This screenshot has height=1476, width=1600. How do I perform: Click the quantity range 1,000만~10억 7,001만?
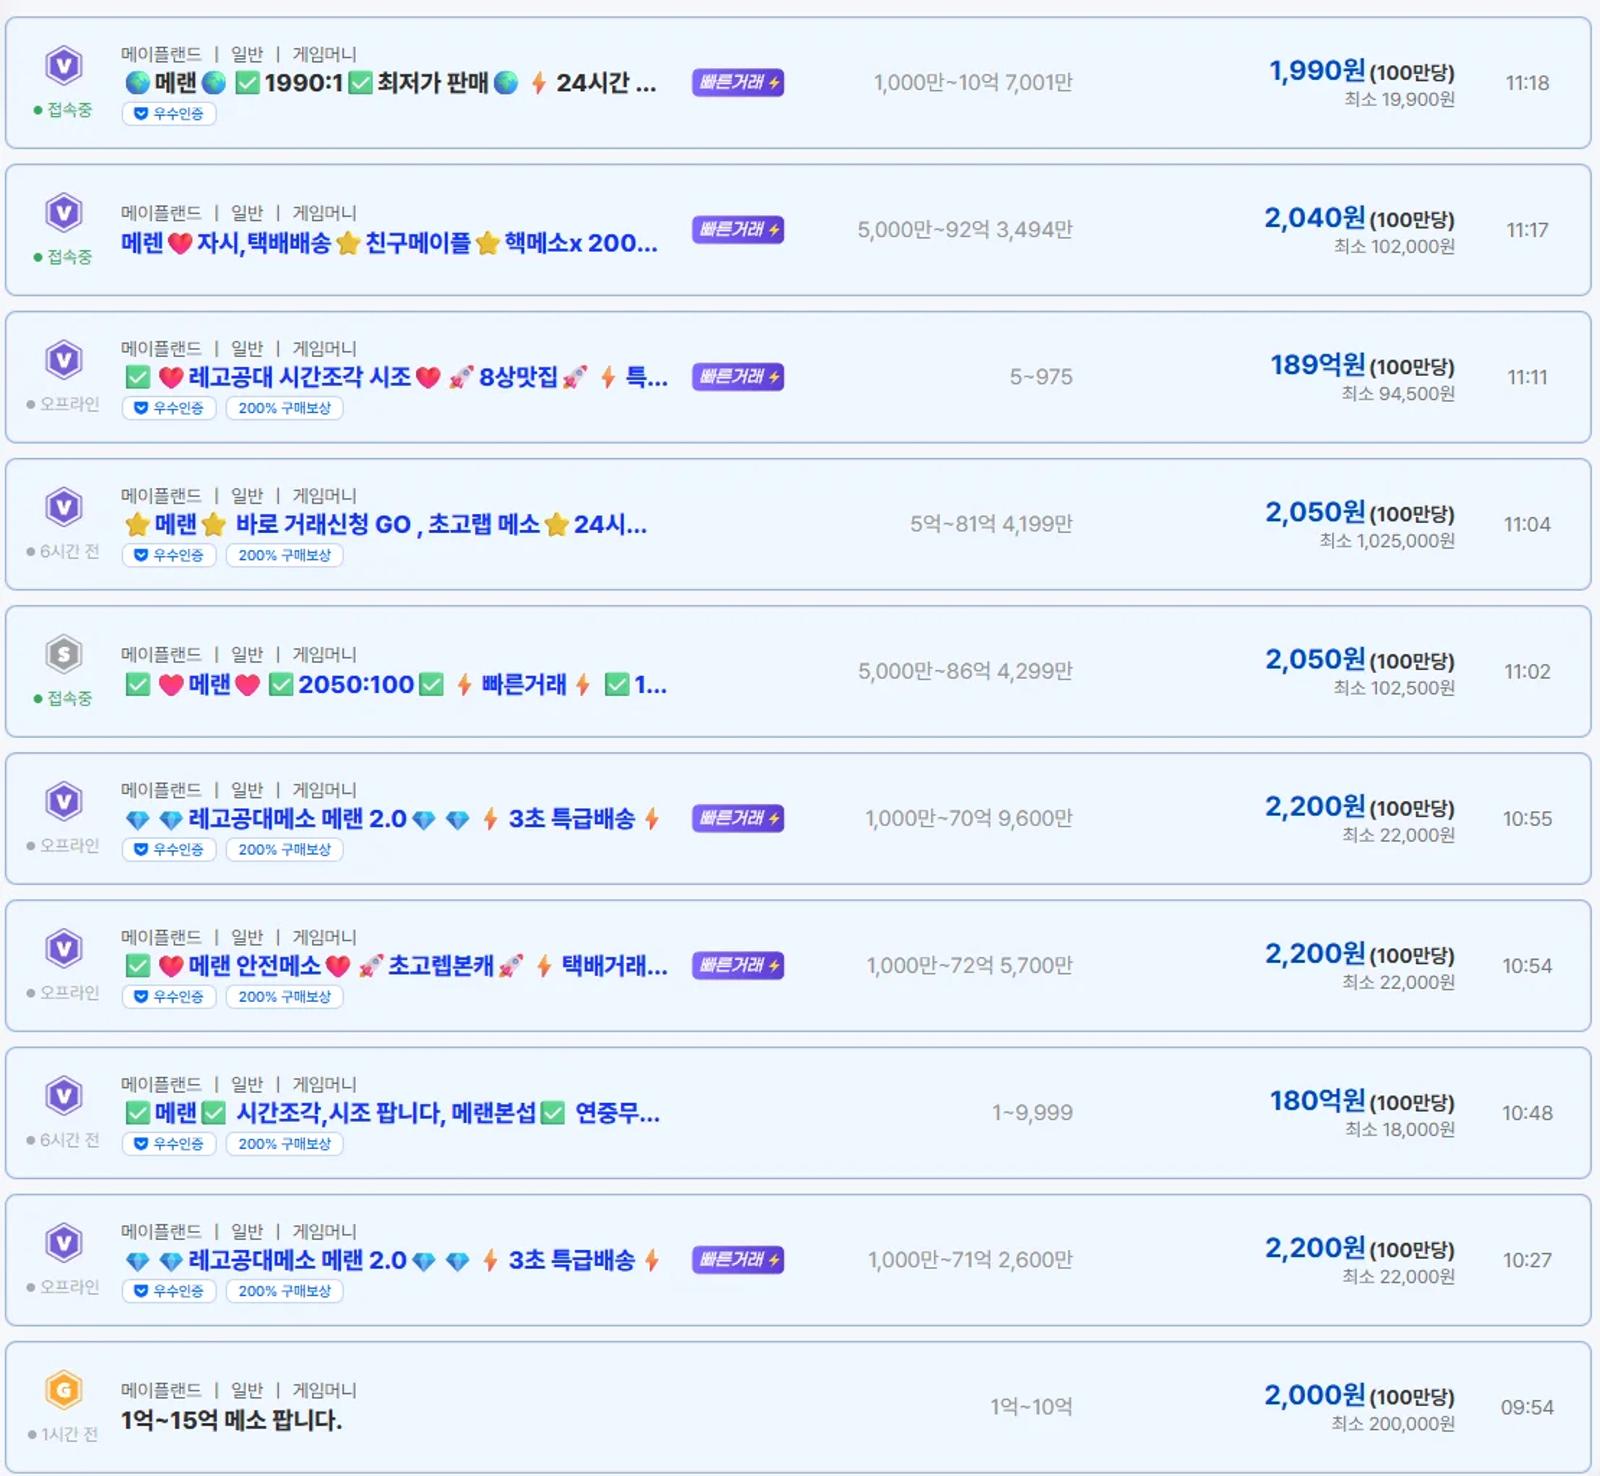[973, 82]
